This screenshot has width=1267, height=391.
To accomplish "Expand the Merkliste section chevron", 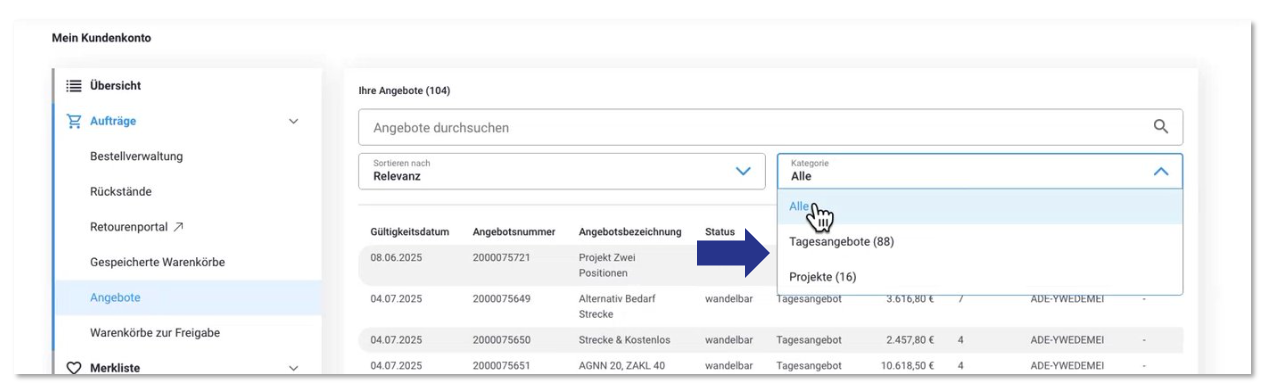I will (x=293, y=368).
